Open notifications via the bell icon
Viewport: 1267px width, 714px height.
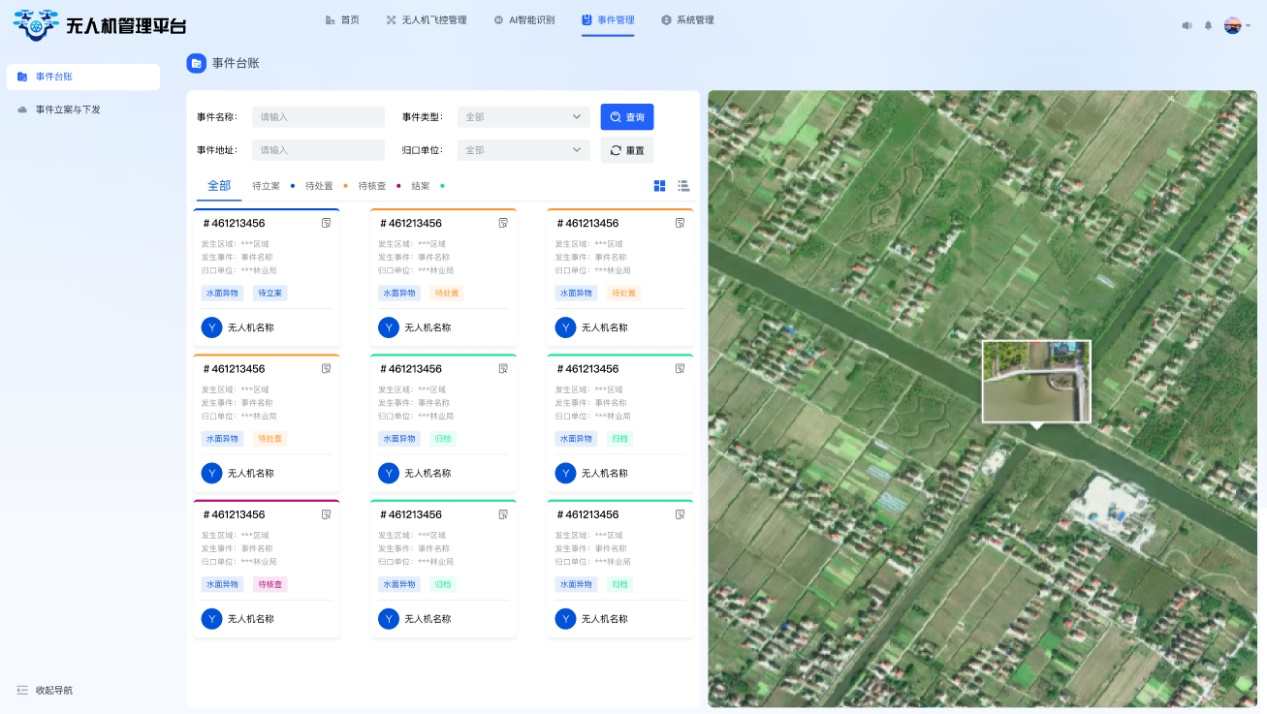pos(1208,26)
